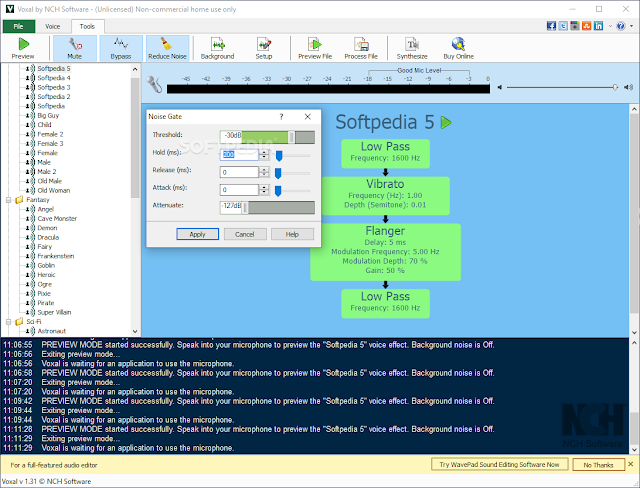Click the voice icon next to Child
Screen dimensions: 640x488
pos(30,125)
